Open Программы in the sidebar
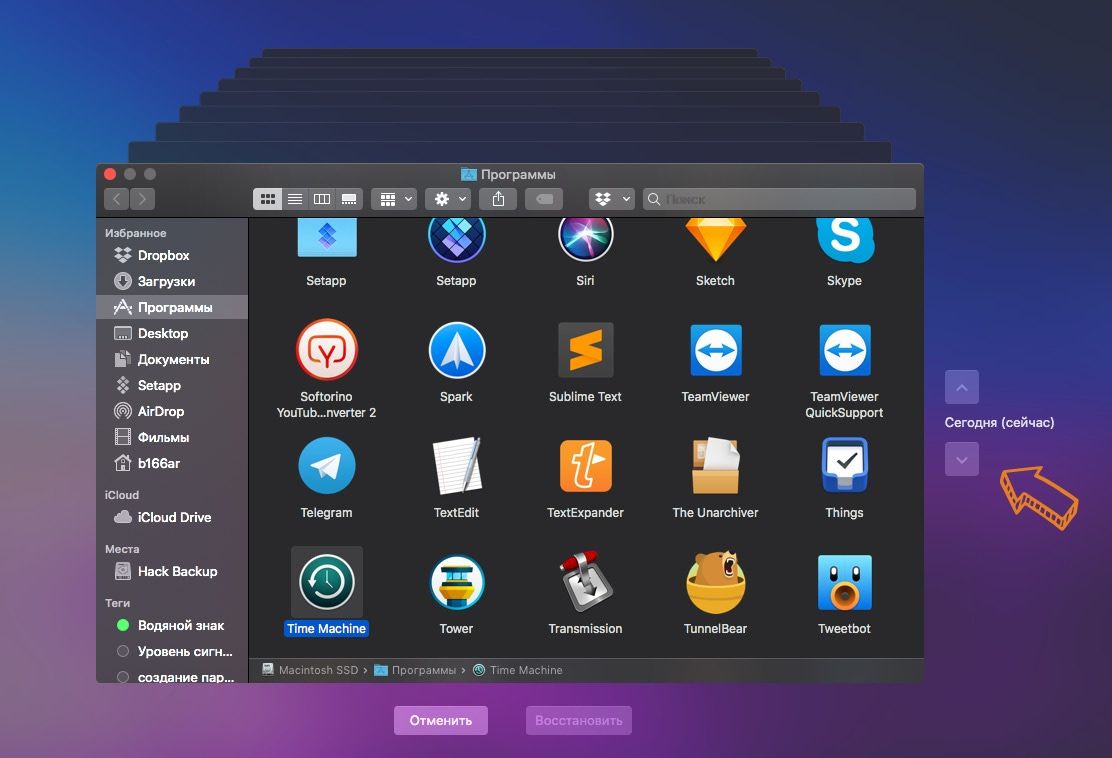The height and width of the screenshot is (758, 1112). 172,307
